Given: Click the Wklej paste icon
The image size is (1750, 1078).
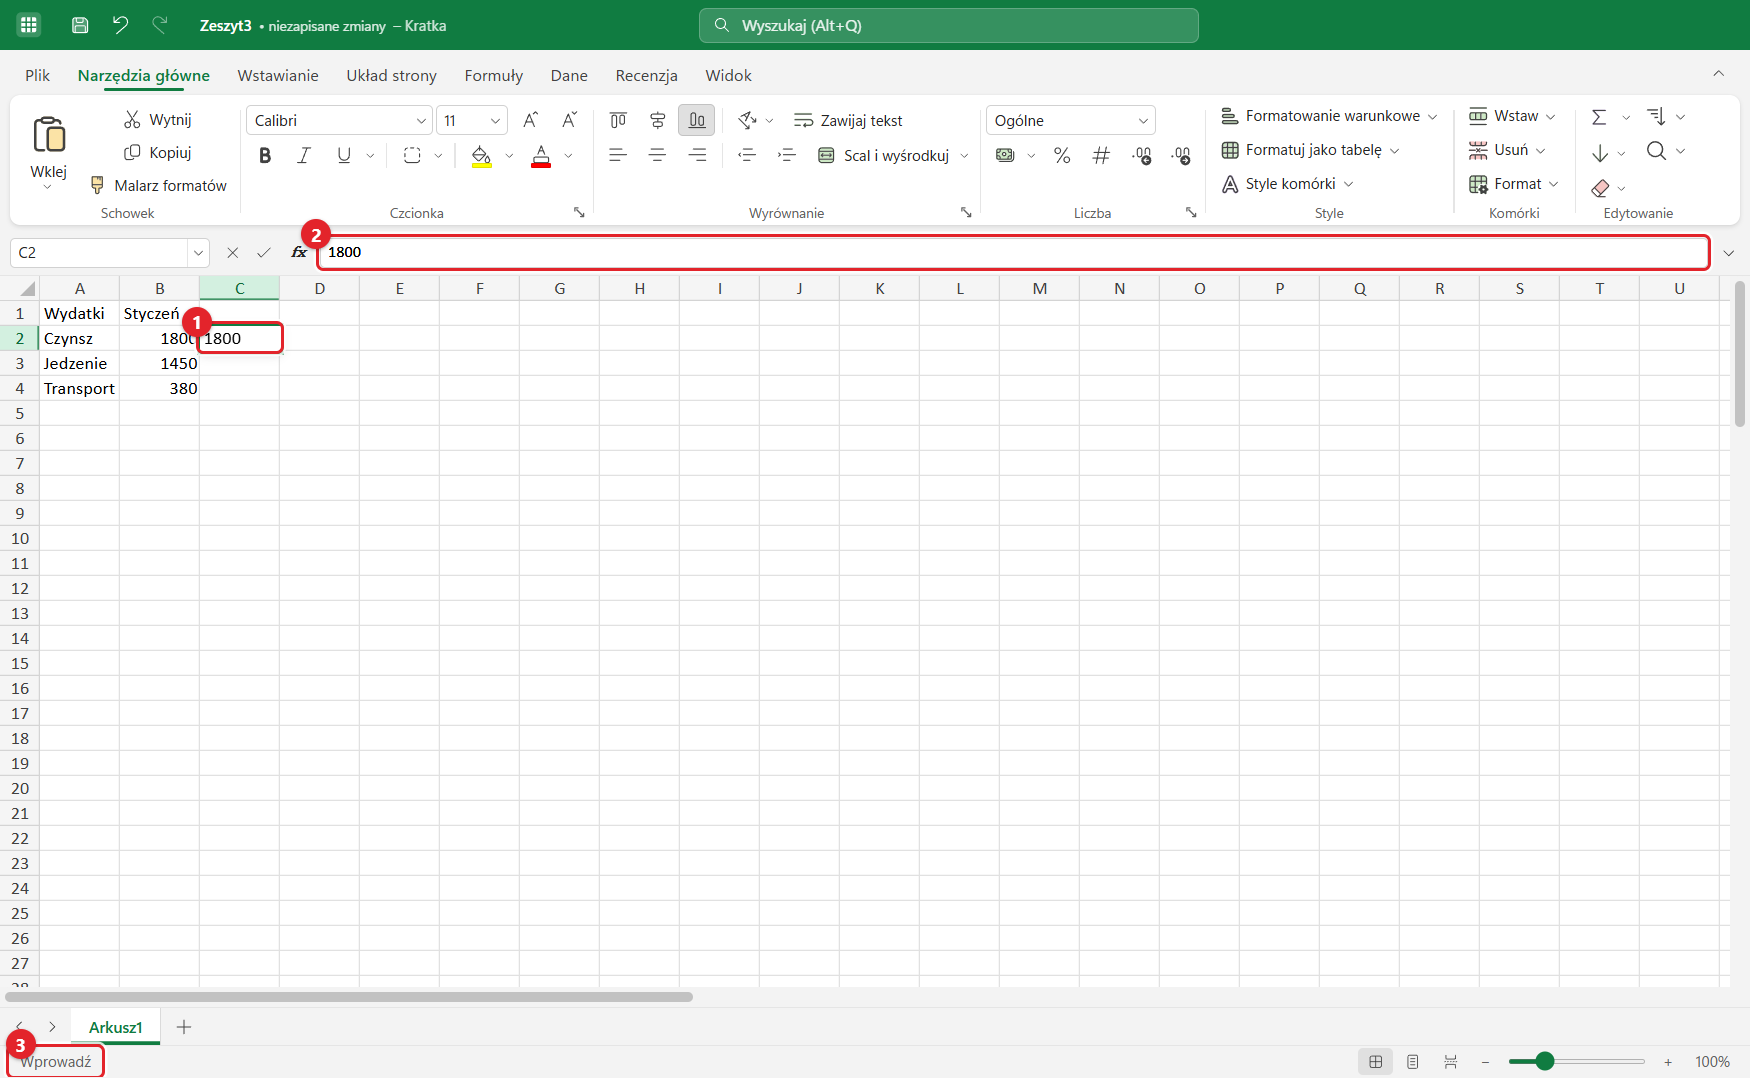Looking at the screenshot, I should tap(49, 135).
